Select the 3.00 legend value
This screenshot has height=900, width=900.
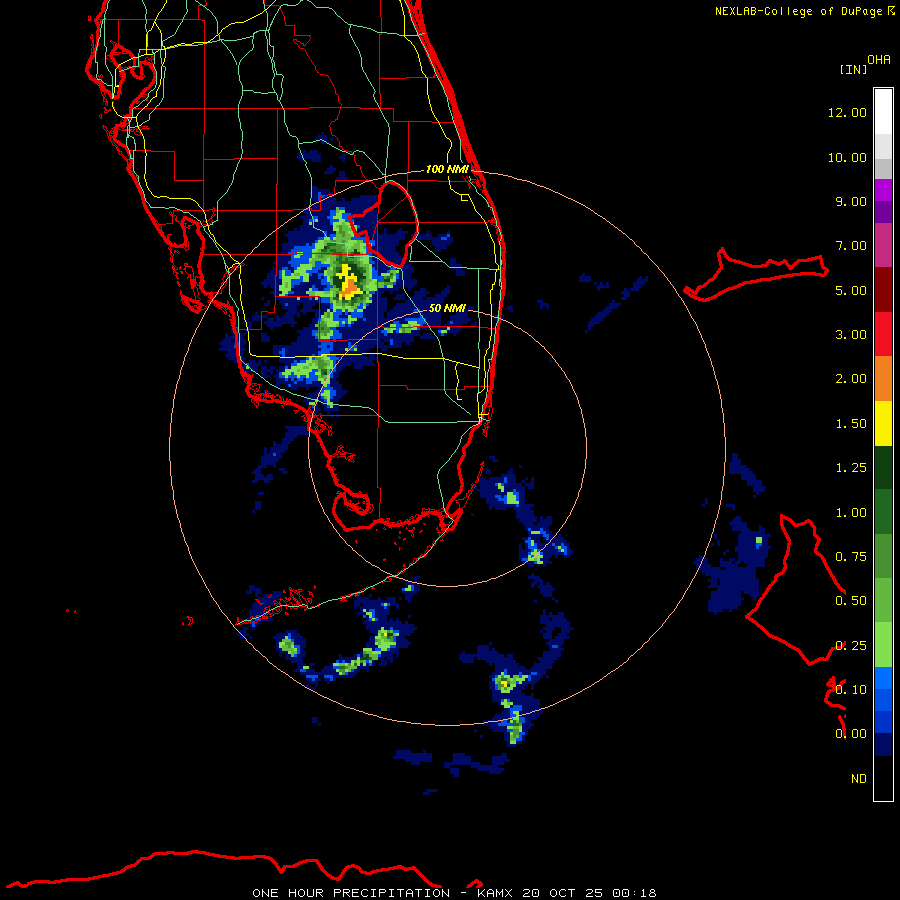(851, 335)
